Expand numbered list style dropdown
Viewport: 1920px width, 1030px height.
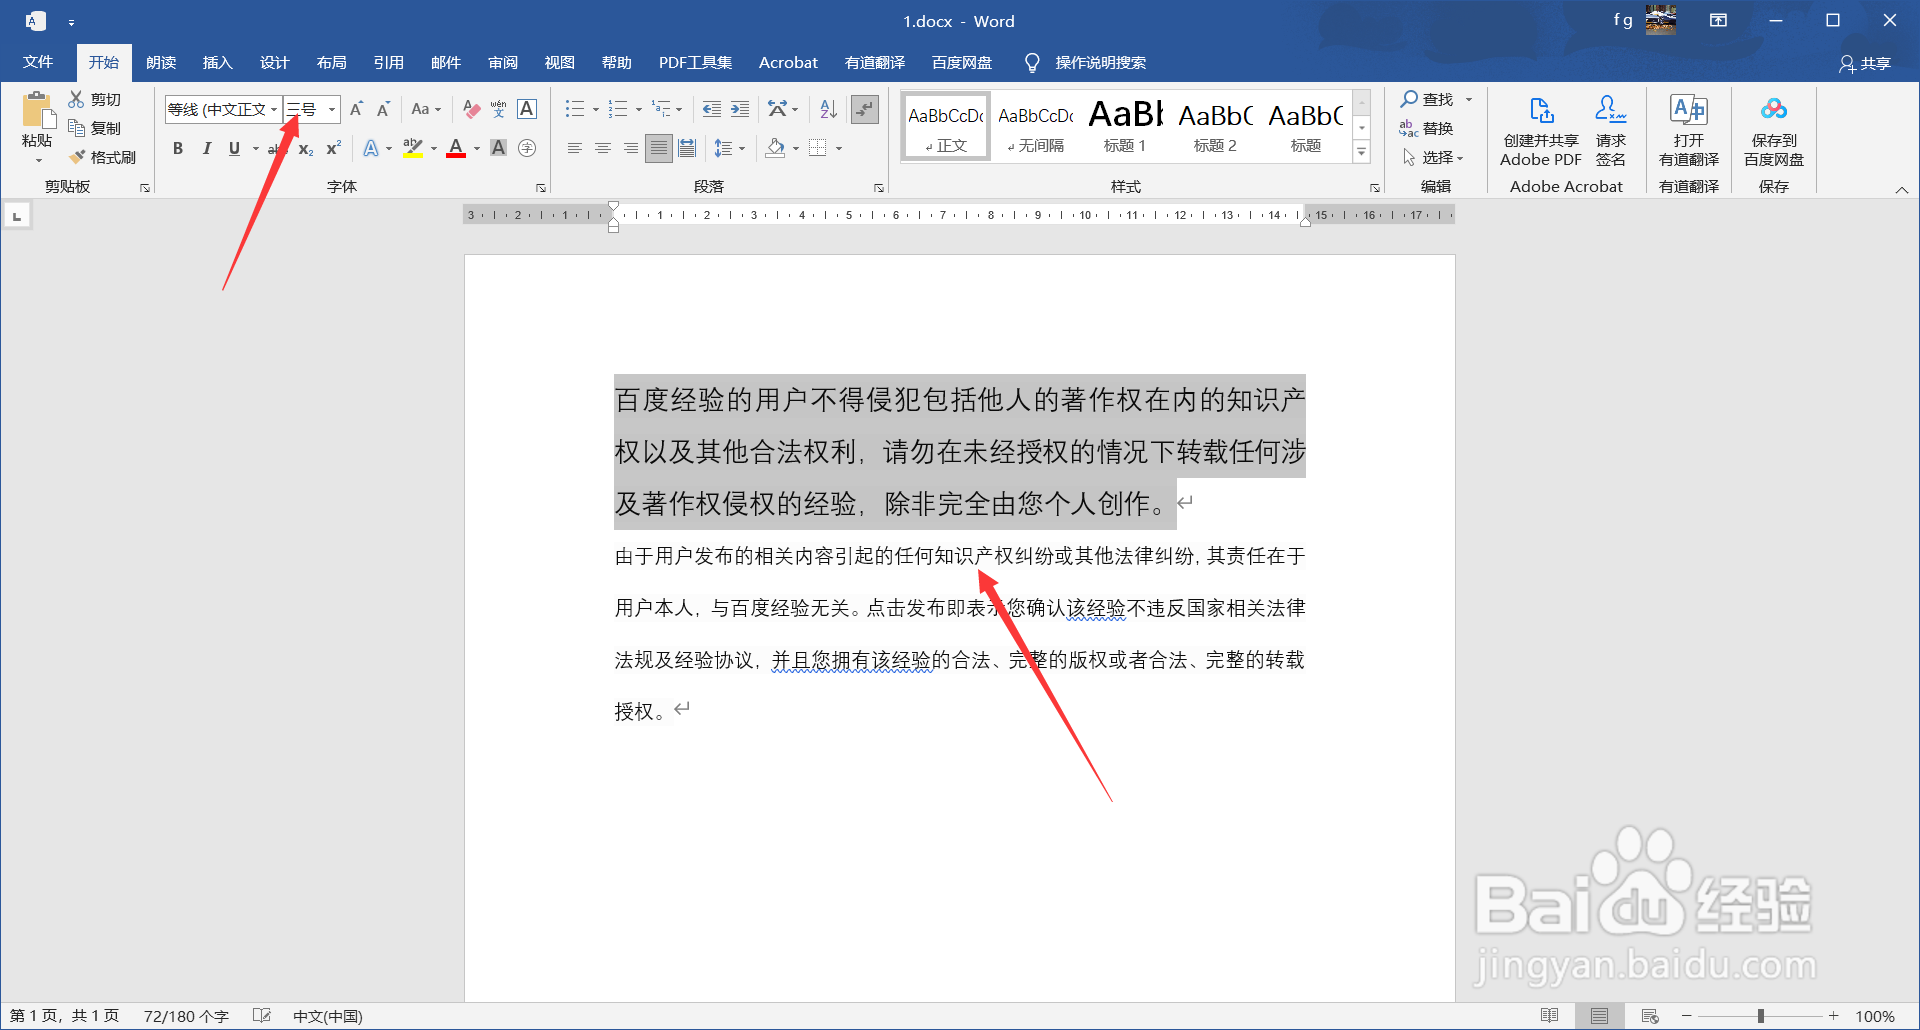pos(638,109)
